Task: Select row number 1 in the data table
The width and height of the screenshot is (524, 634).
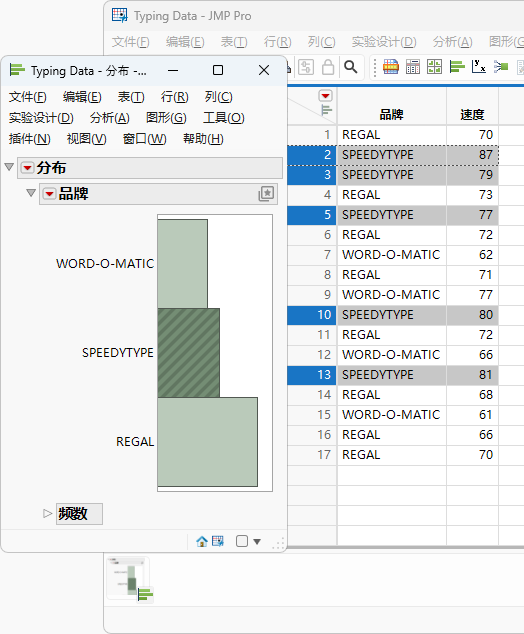Action: [x=312, y=135]
